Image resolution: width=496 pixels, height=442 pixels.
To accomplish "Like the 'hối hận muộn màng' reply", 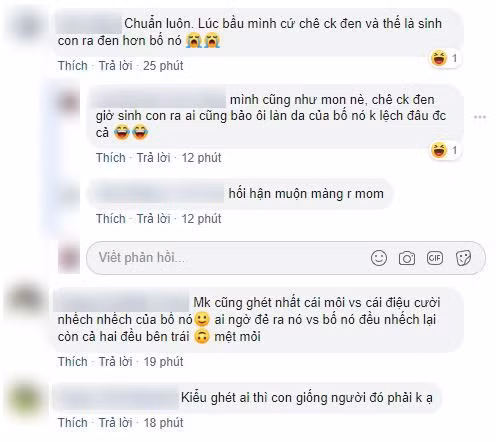I will pyautogui.click(x=111, y=219).
